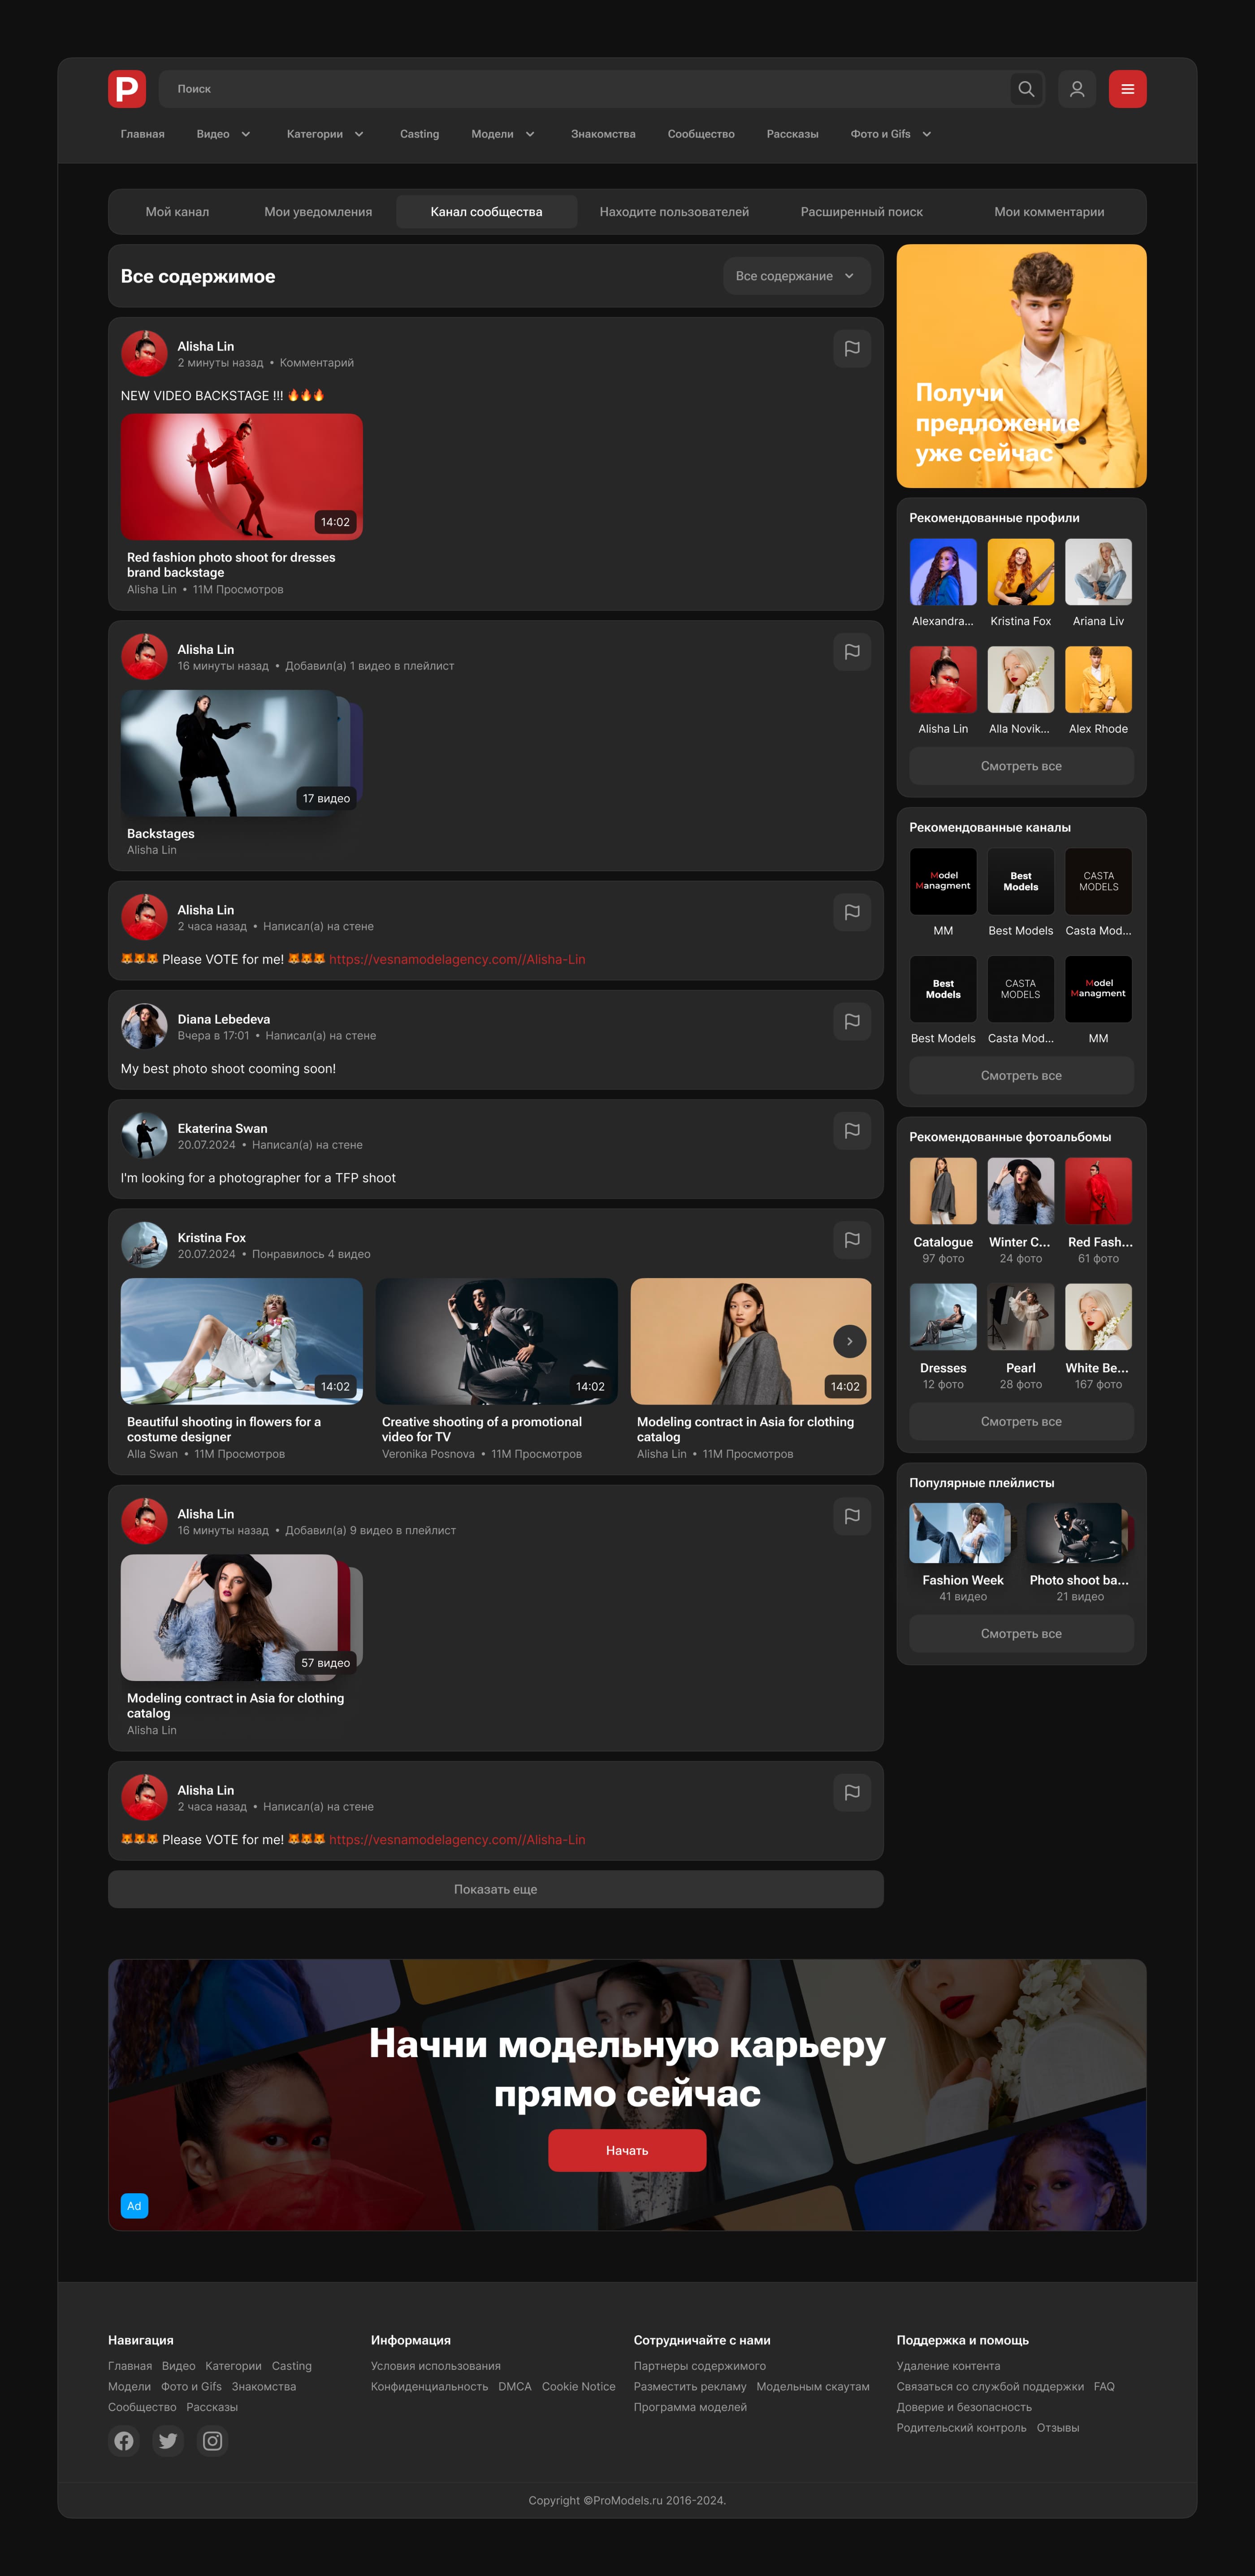Open the Все содержание filter dropdown

click(x=796, y=276)
